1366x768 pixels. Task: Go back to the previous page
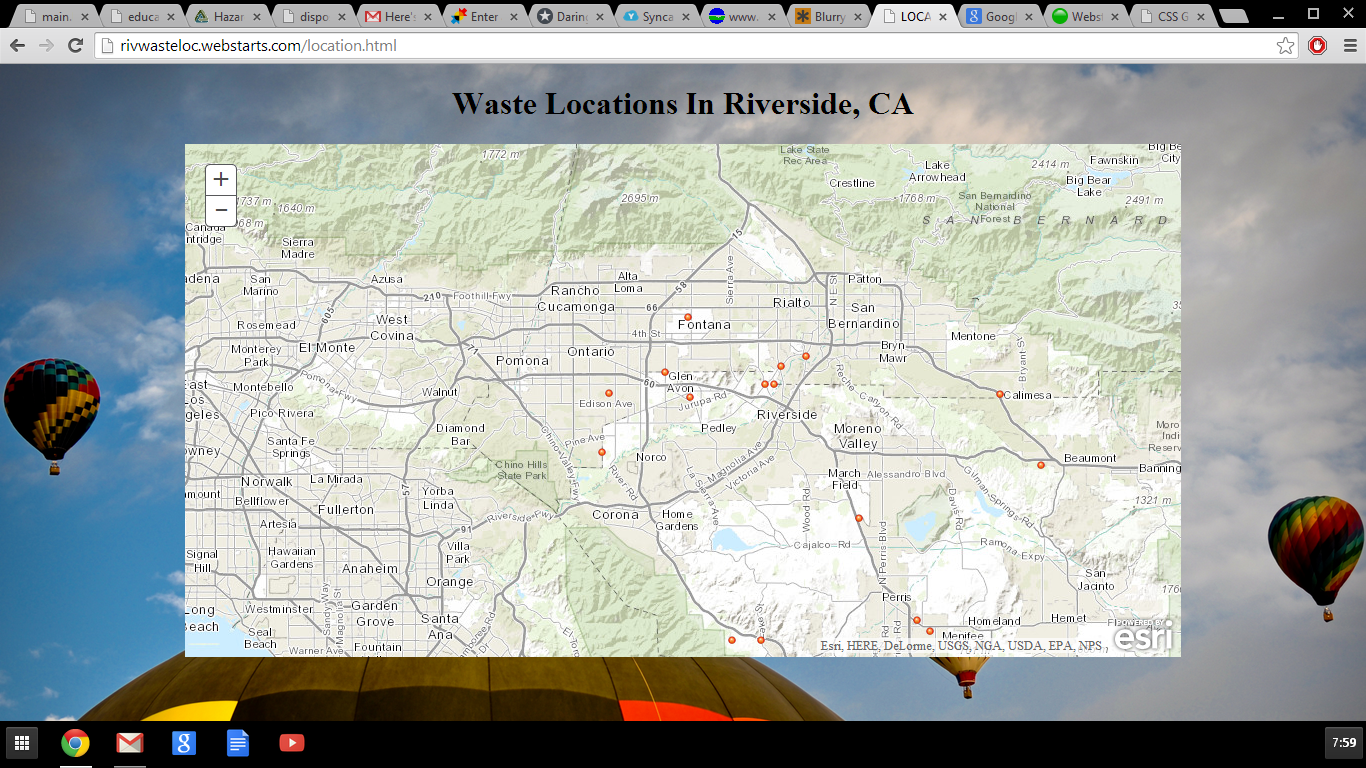click(x=18, y=46)
